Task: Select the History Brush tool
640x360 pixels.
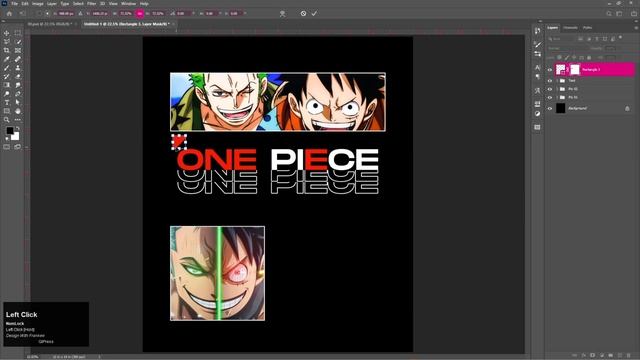Action: tap(7, 76)
